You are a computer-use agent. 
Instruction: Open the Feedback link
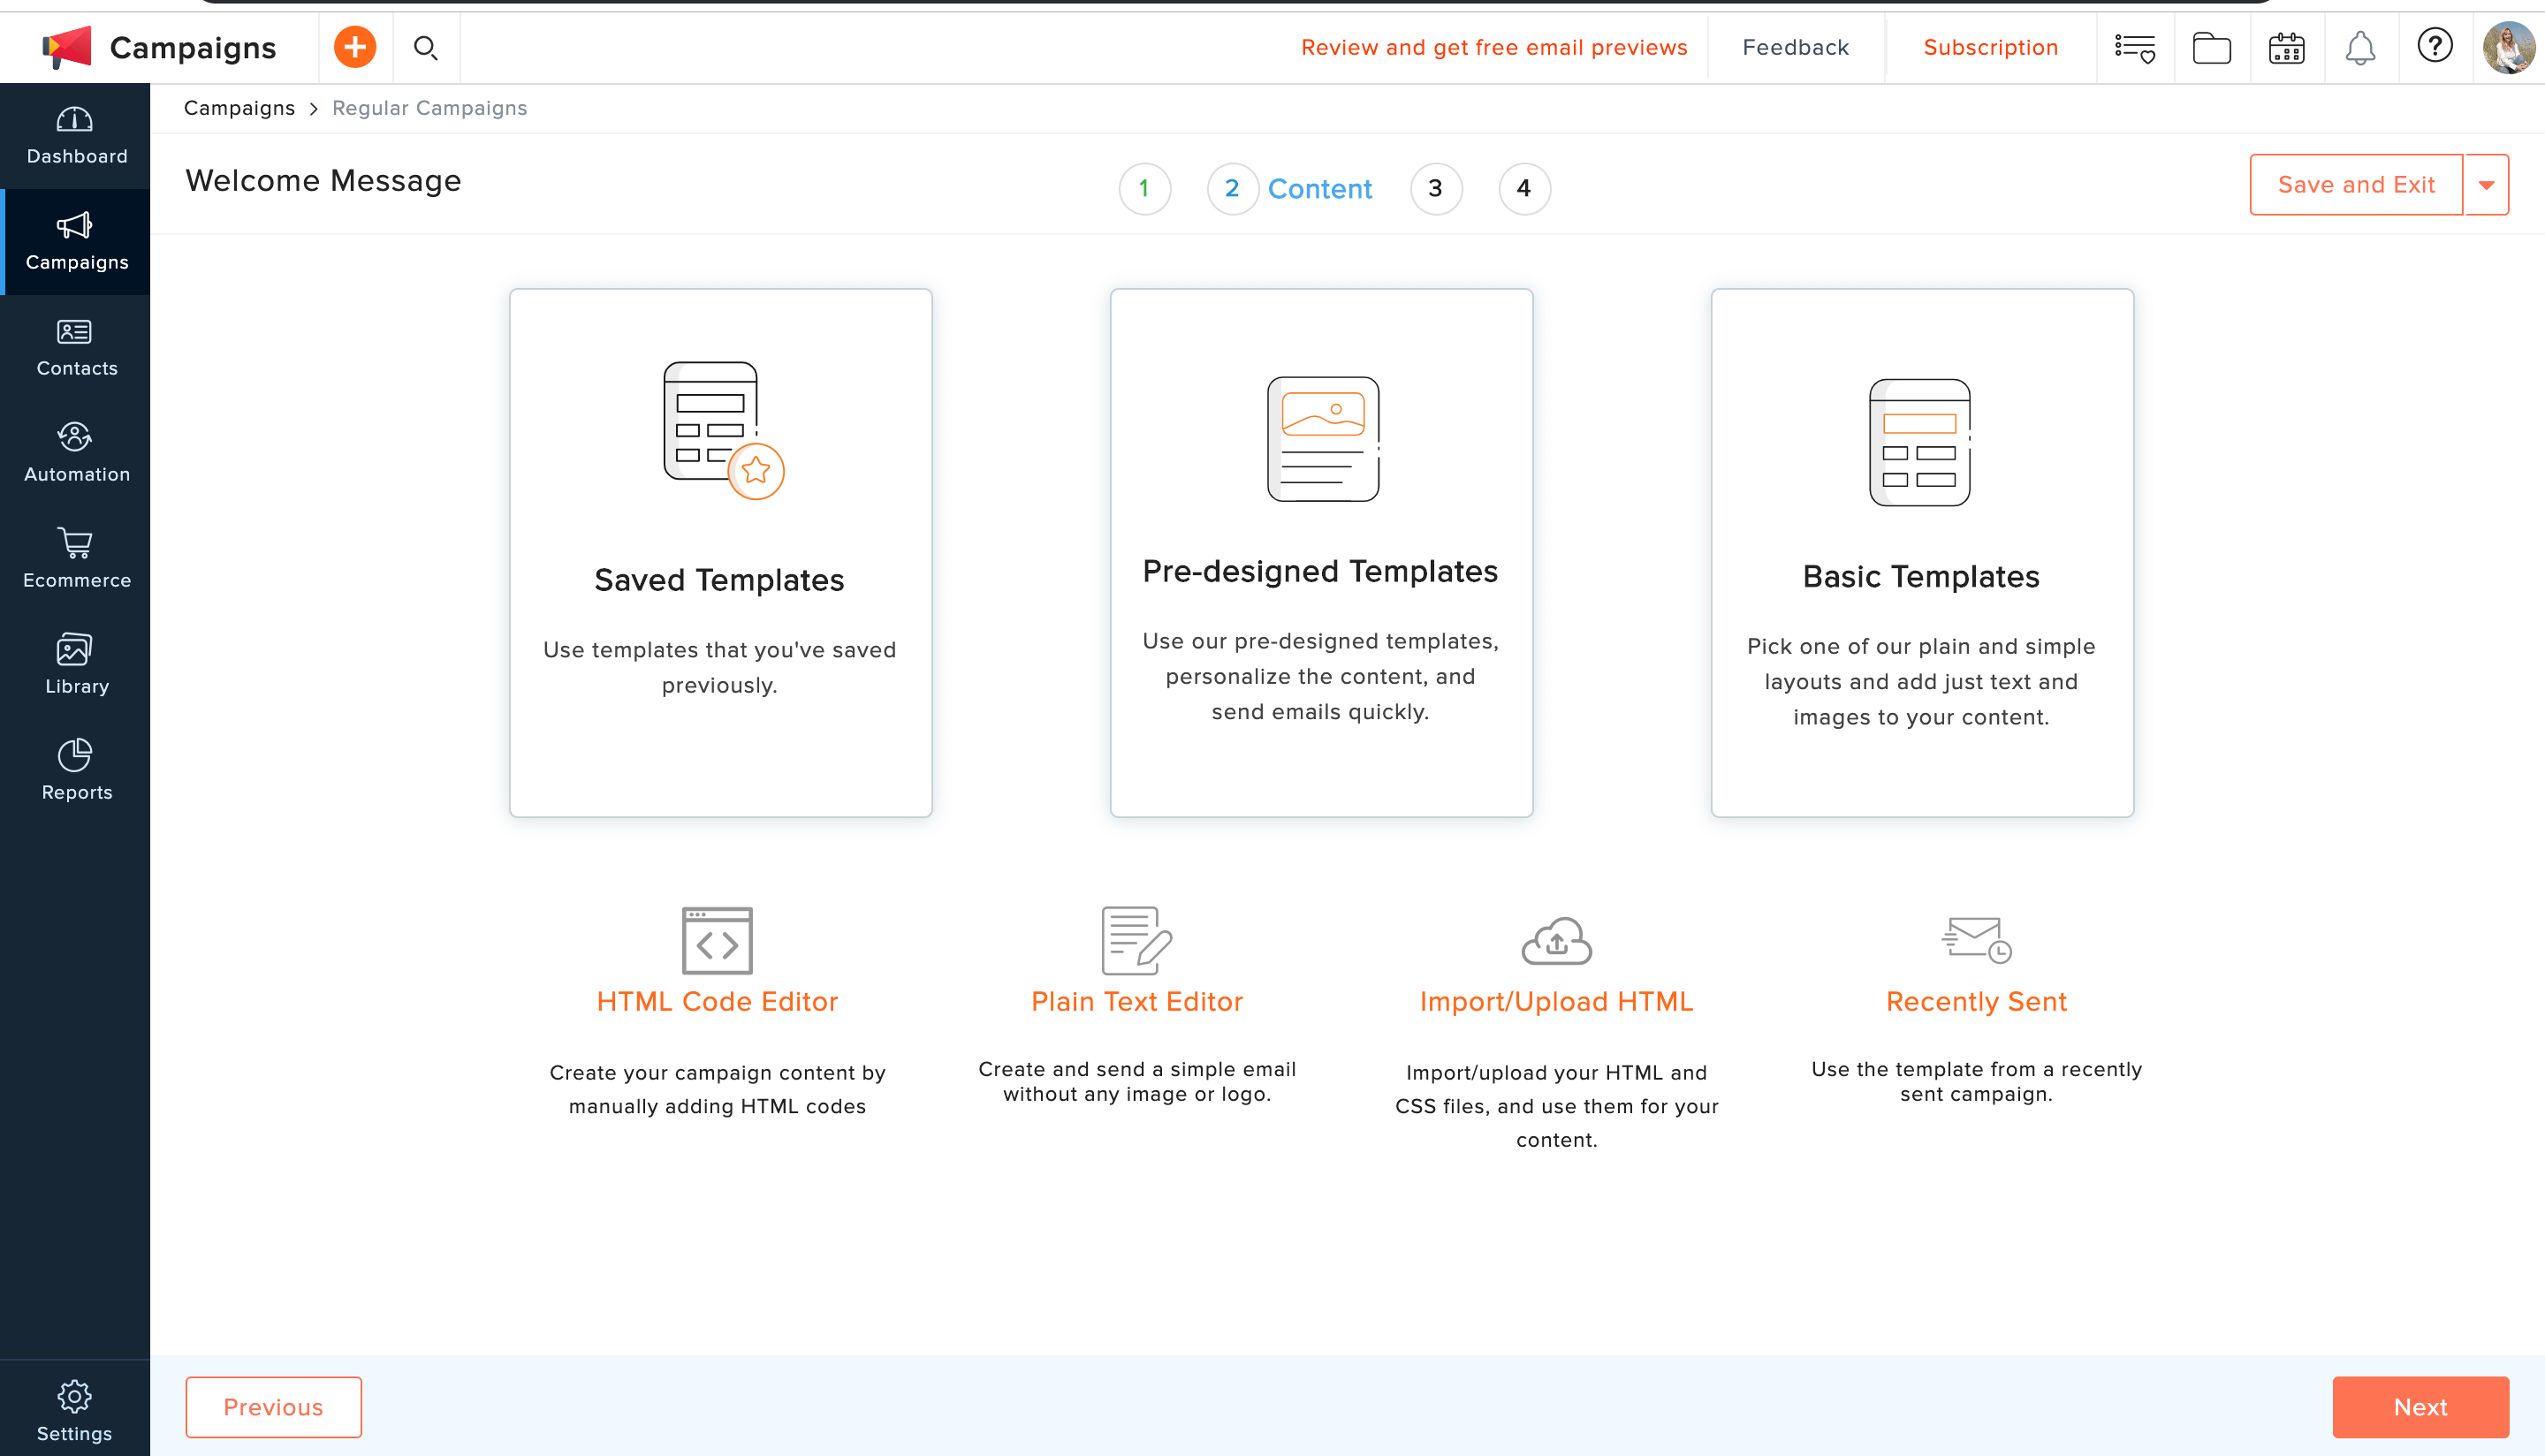coord(1795,47)
